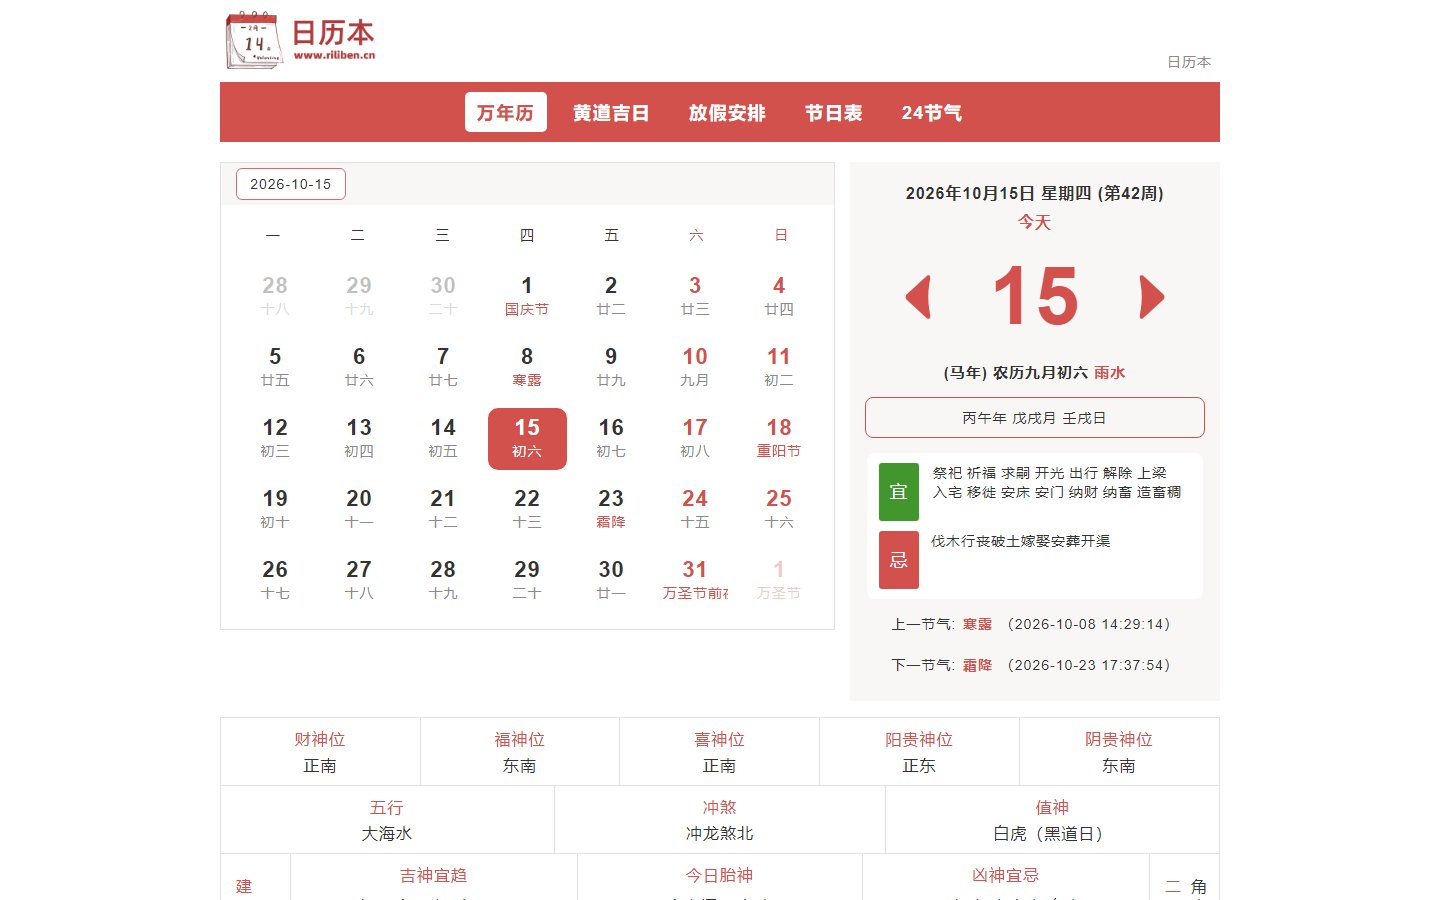This screenshot has width=1440, height=900.
Task: Click the 雨水 link next to lunar date
Action: coord(1110,372)
